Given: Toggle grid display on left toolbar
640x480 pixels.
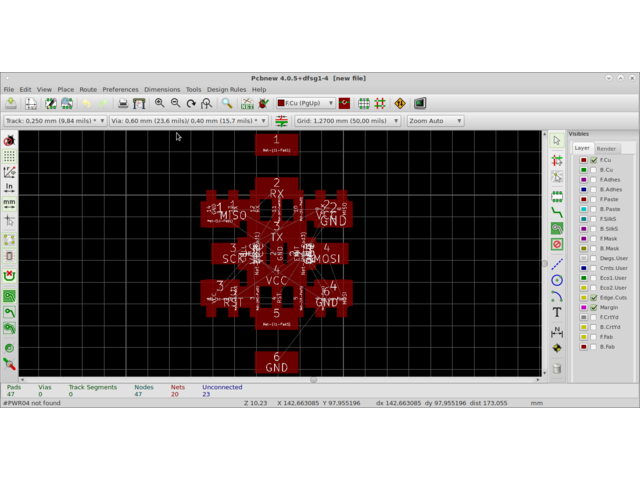Looking at the screenshot, I should click(9, 156).
